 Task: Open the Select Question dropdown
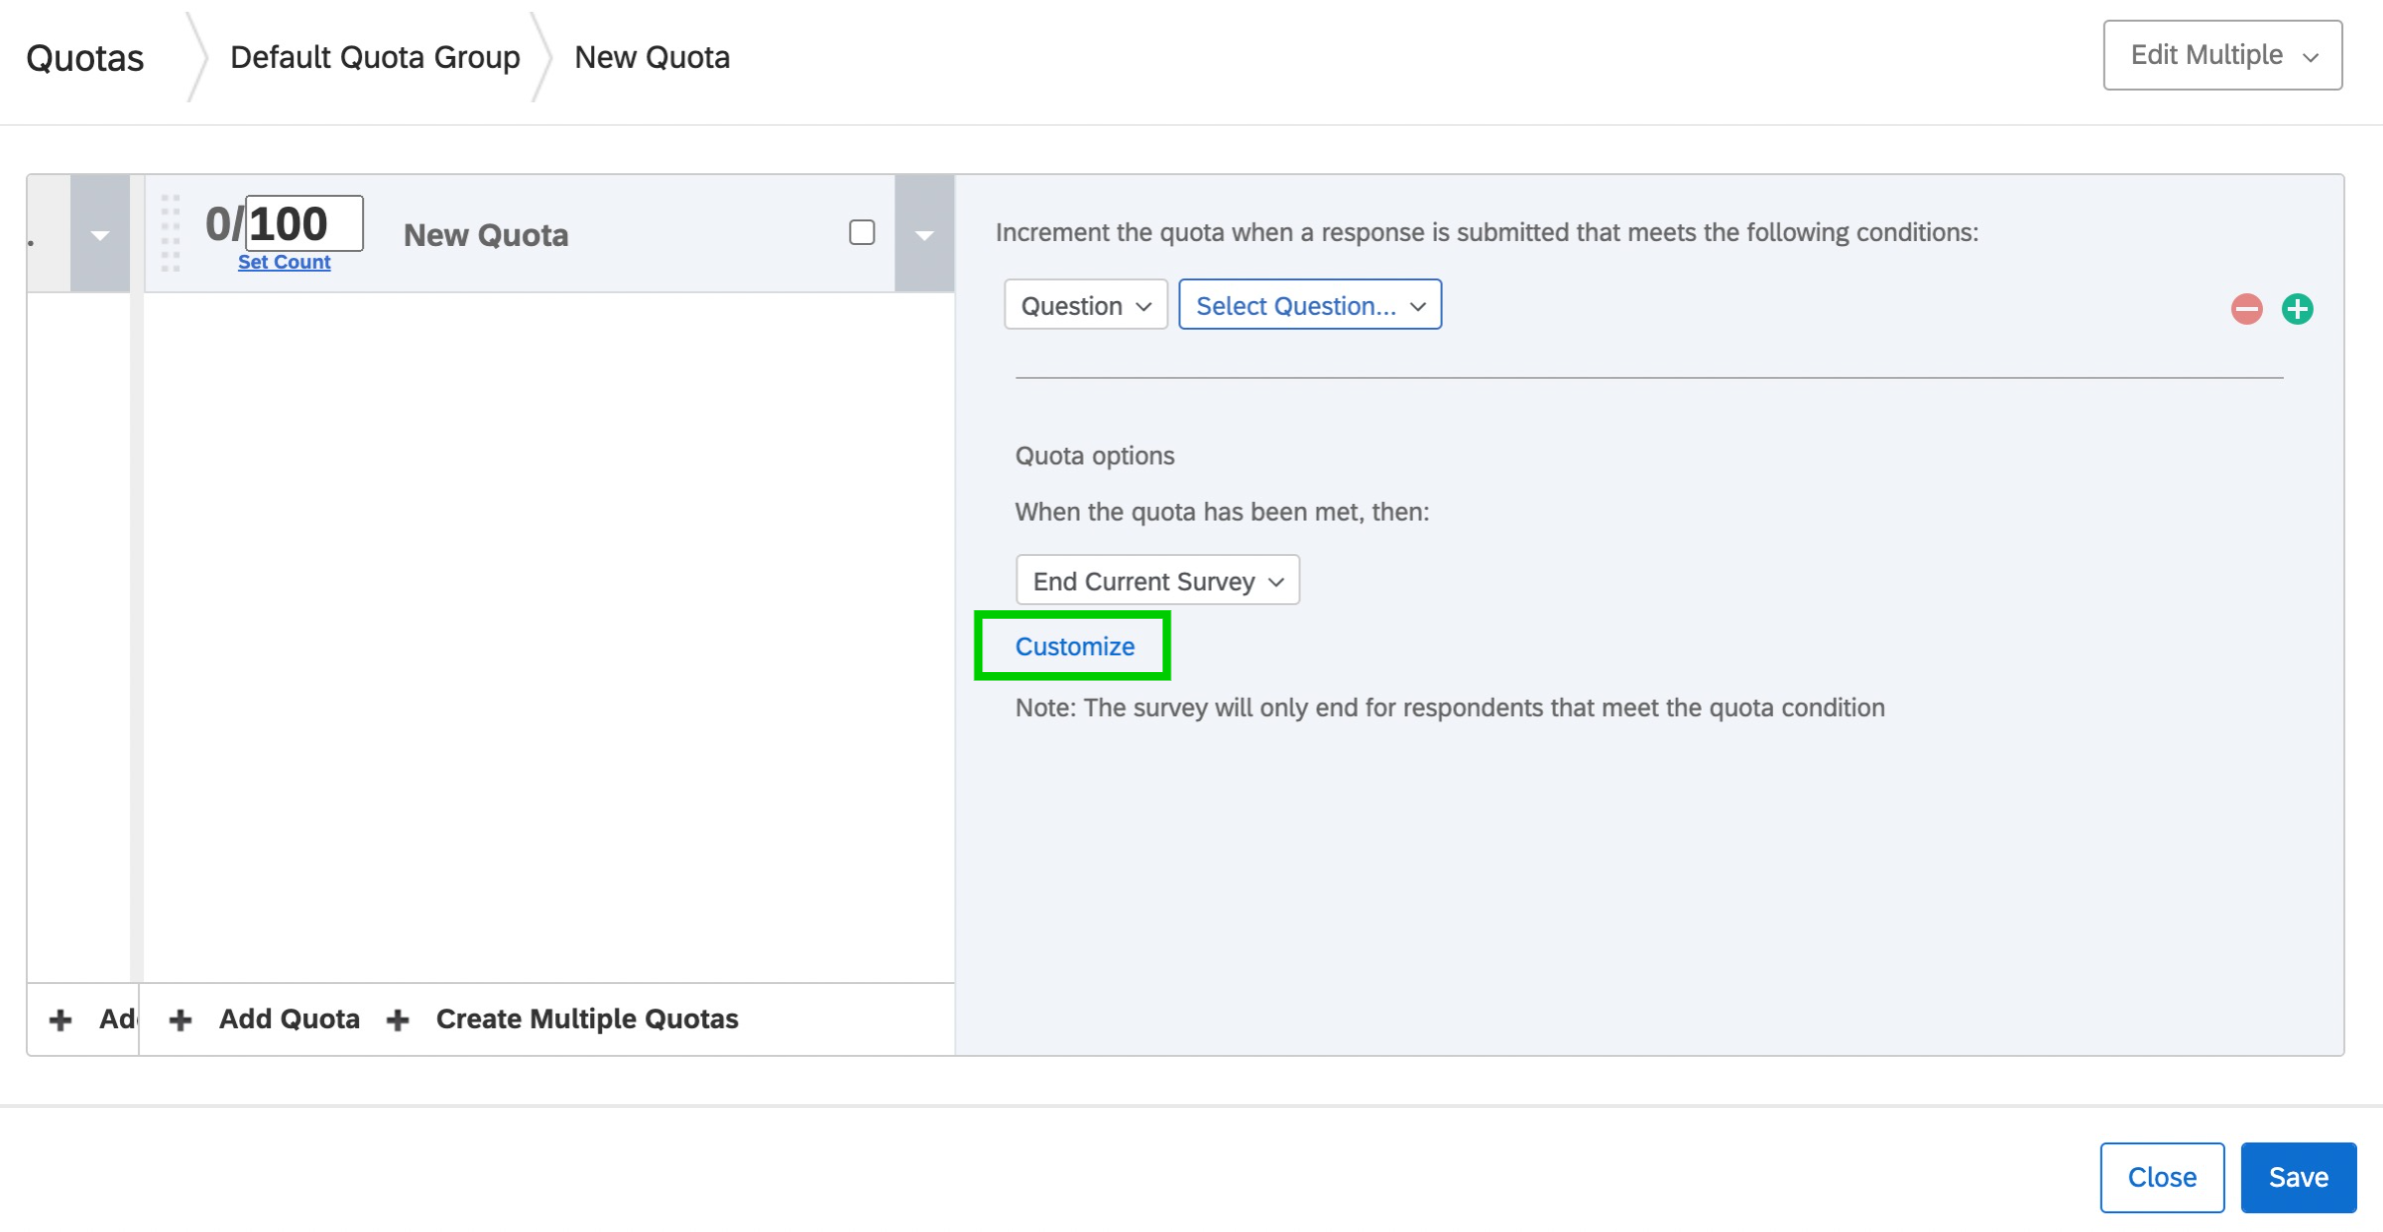(x=1309, y=305)
